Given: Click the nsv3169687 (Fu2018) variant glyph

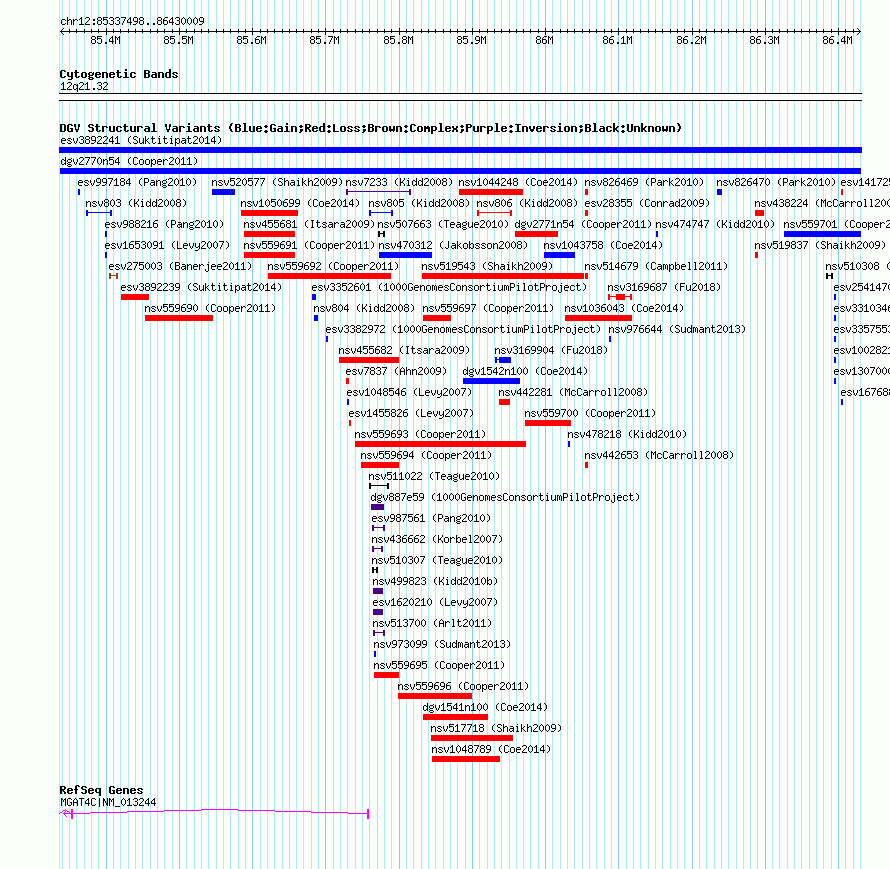Looking at the screenshot, I should click(620, 297).
